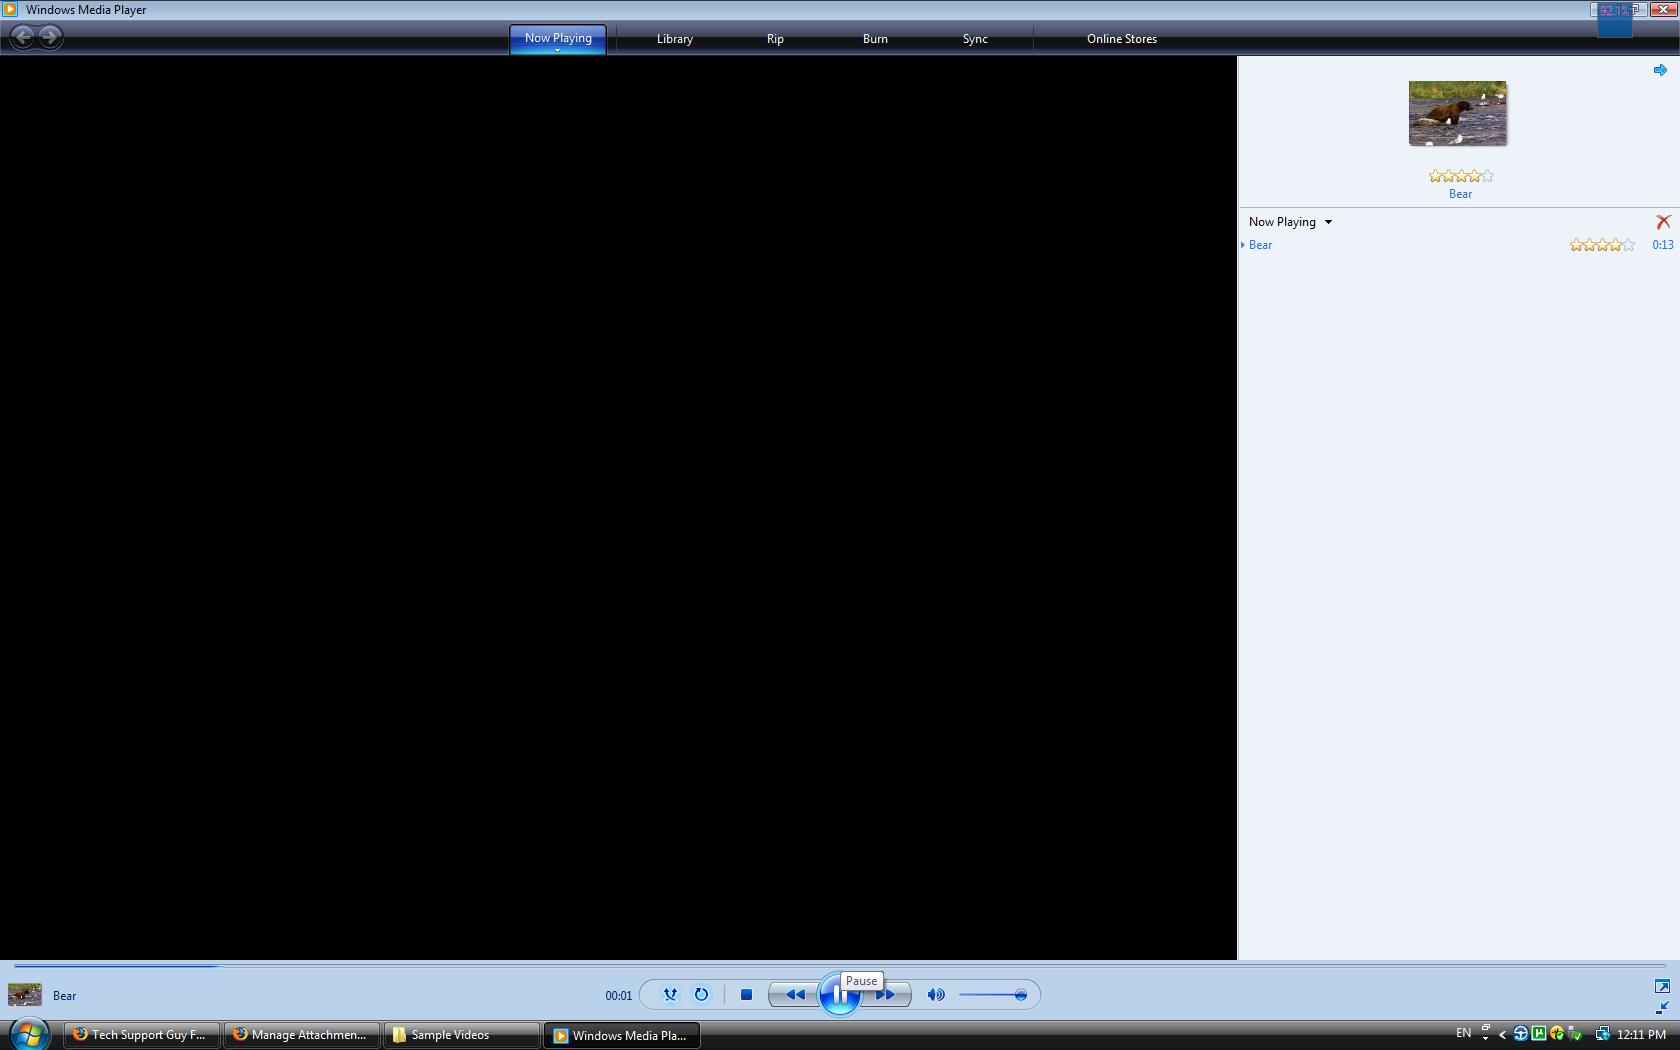The width and height of the screenshot is (1680, 1050).
Task: Switch player to full screen view
Action: [1662, 987]
